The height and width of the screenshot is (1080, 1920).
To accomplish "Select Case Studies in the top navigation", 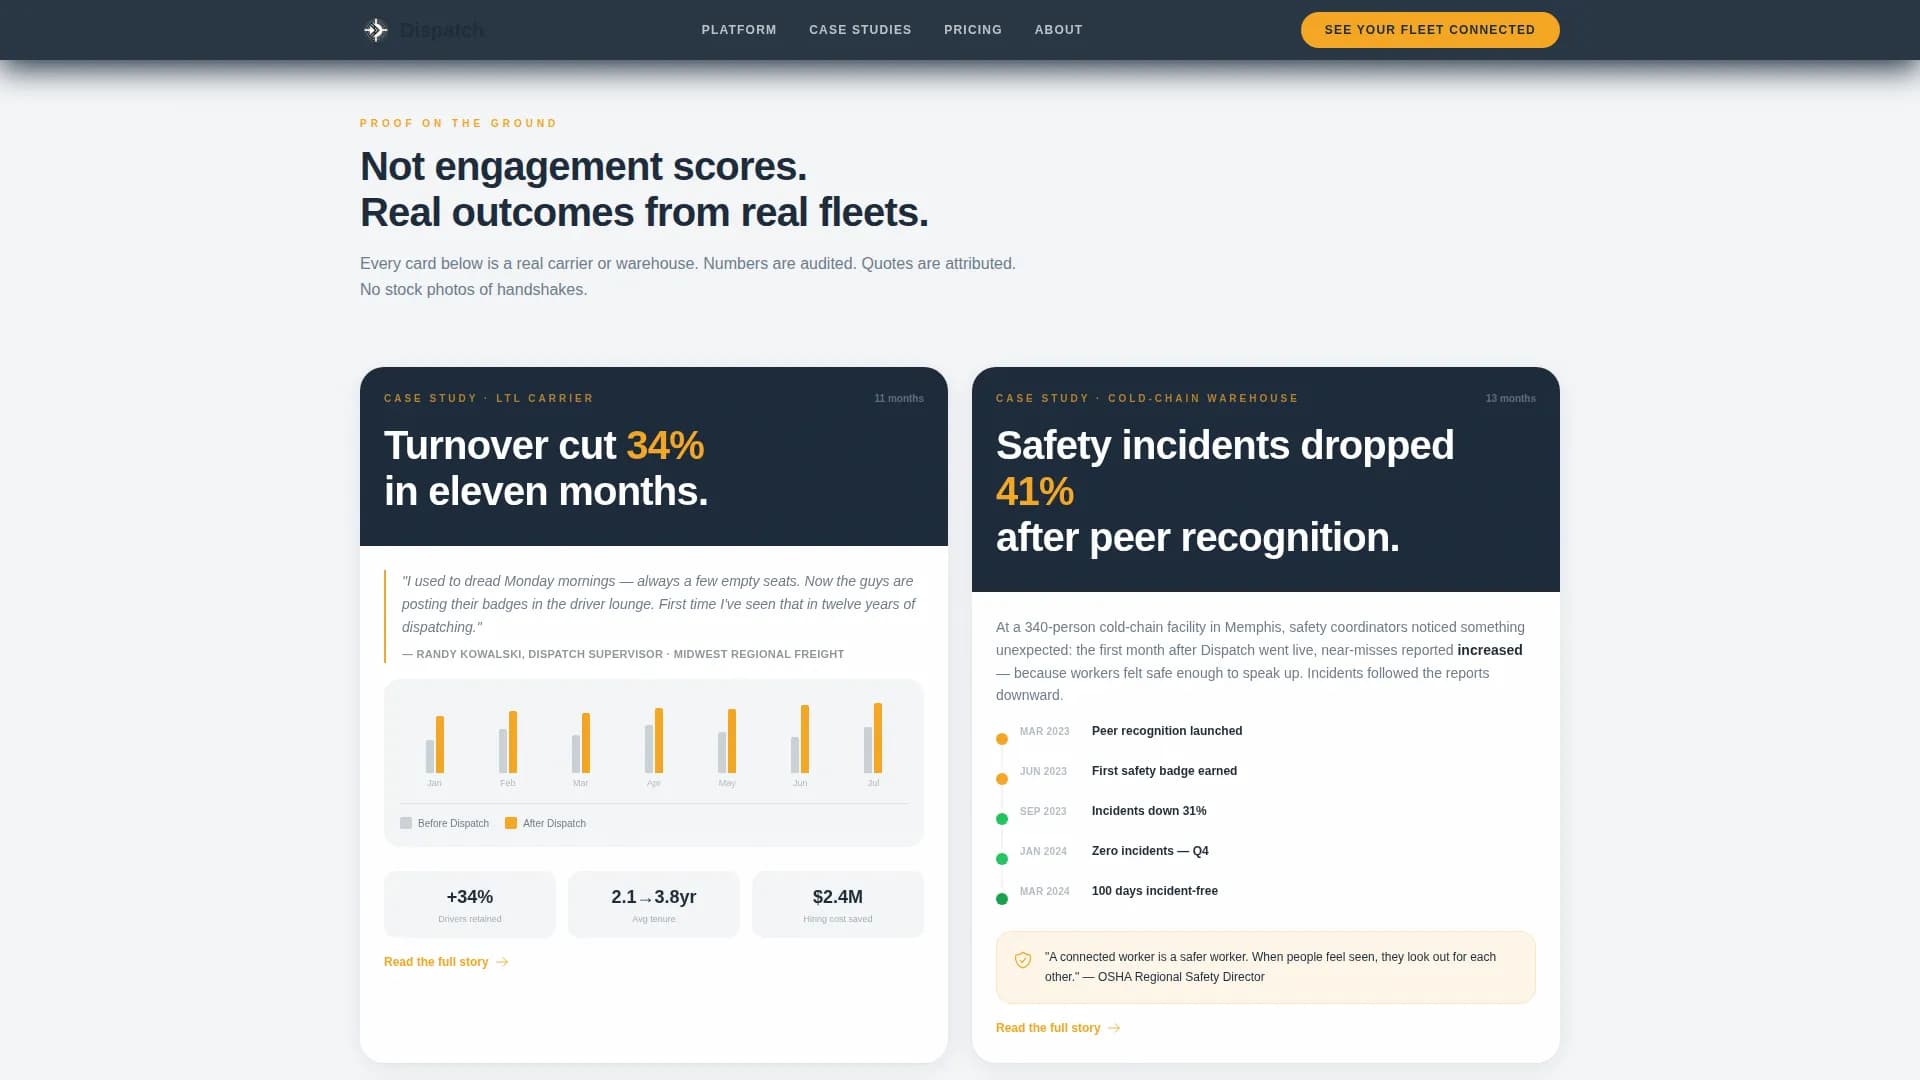I will 859,29.
